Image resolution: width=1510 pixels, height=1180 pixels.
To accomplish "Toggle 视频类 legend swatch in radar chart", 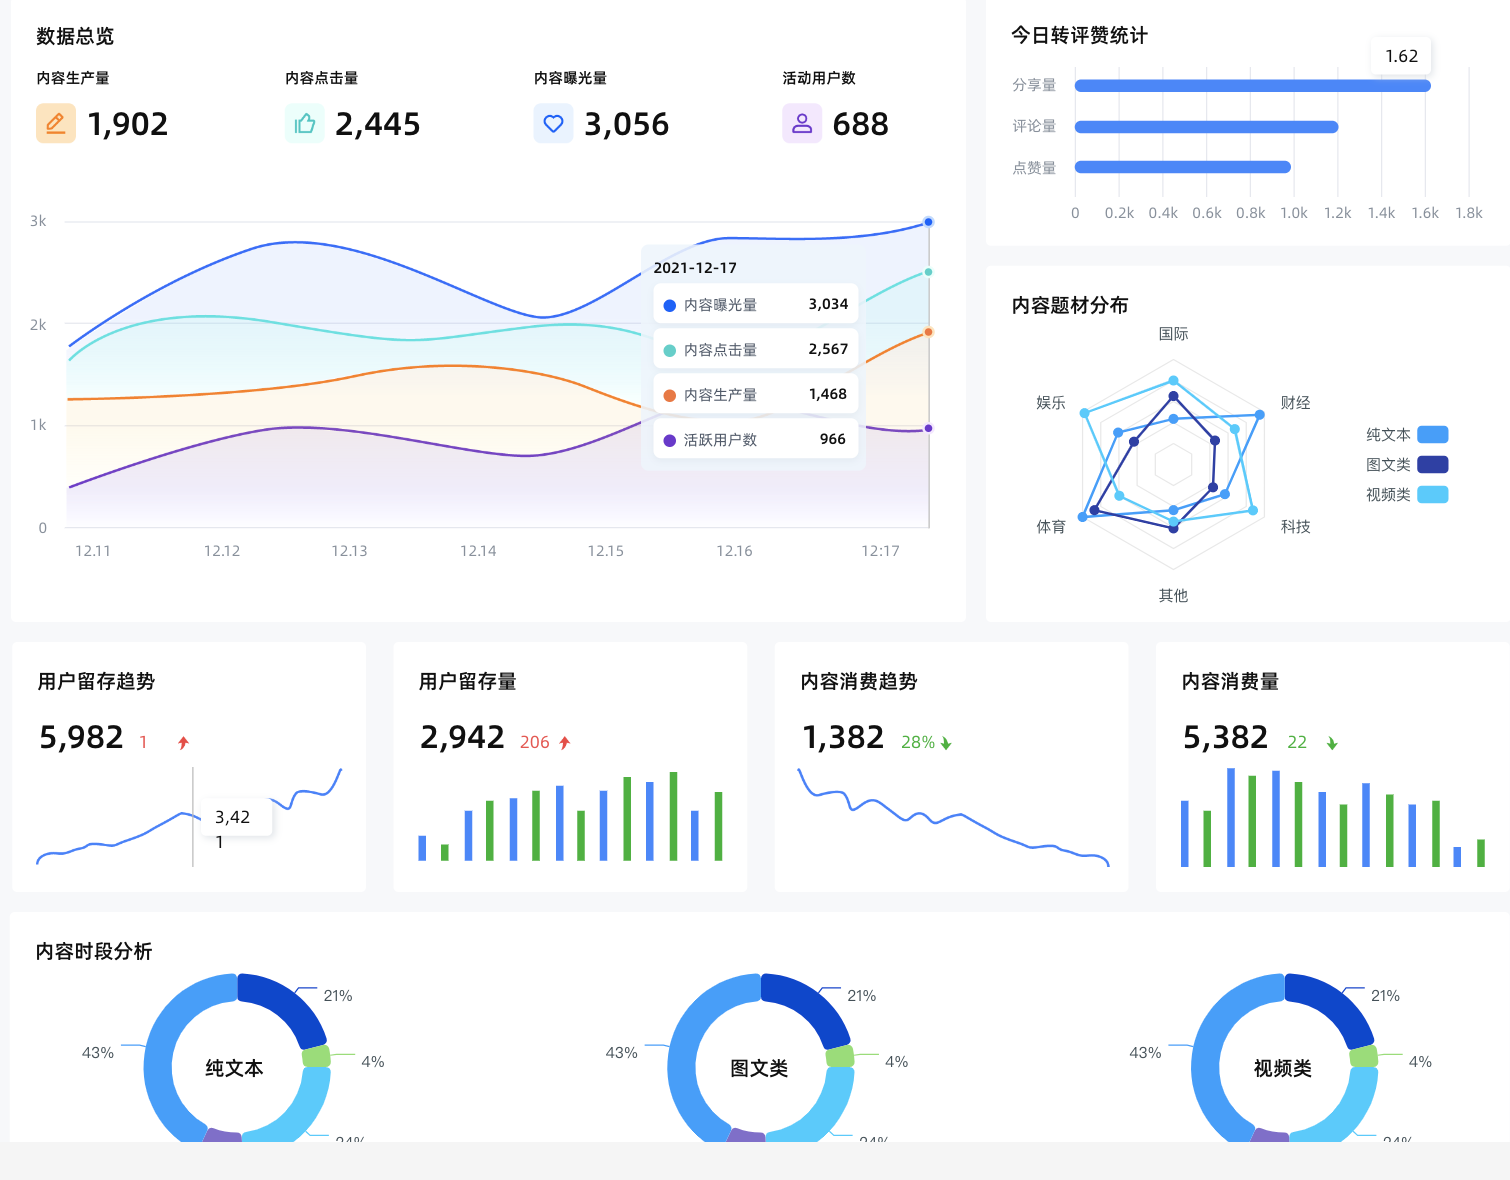I will (1433, 494).
